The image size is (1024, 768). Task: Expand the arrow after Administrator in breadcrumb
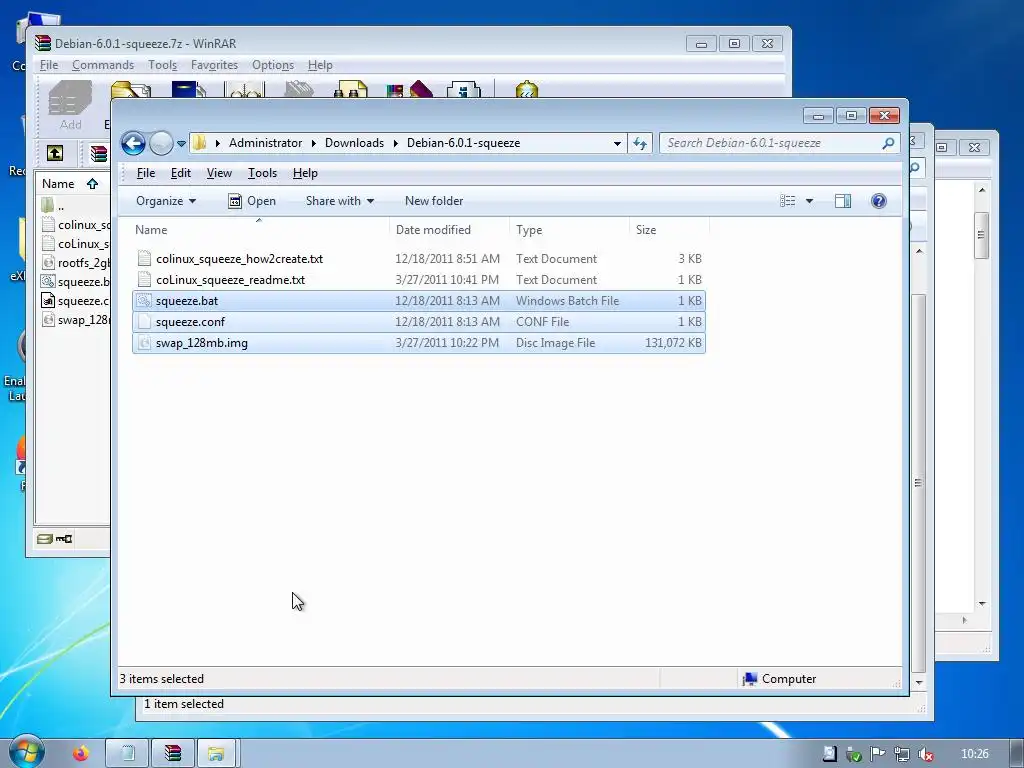click(x=313, y=143)
